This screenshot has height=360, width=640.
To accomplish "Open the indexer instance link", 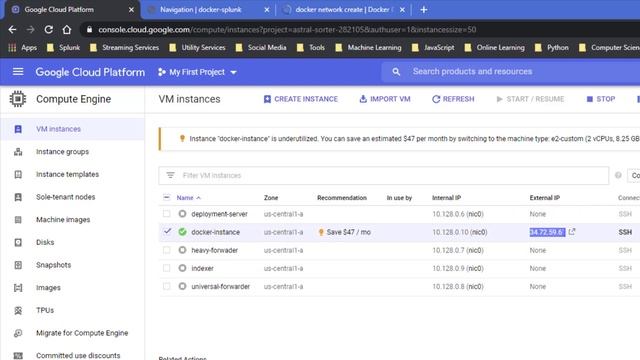I will pos(202,268).
